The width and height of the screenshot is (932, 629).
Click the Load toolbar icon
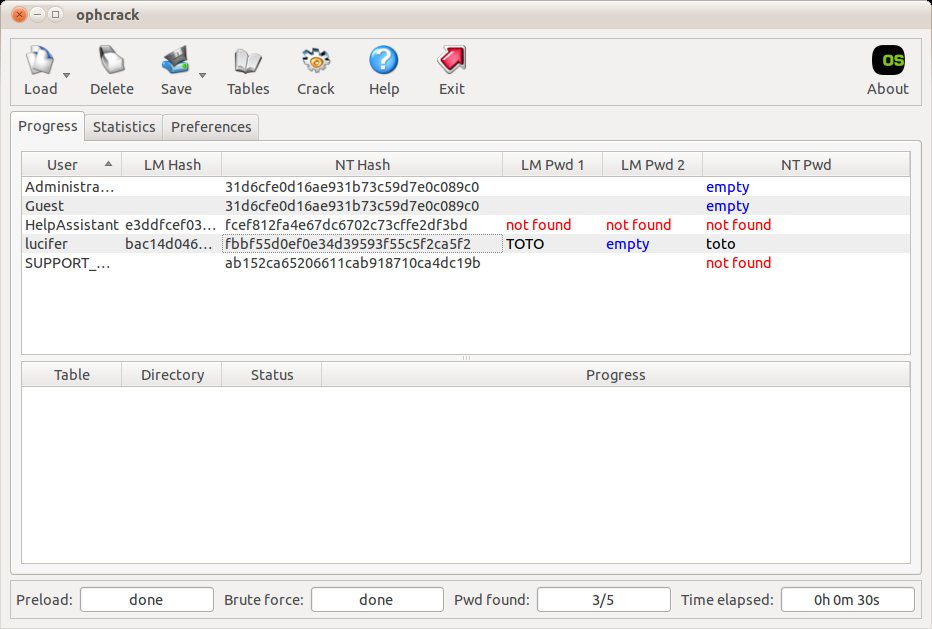click(x=39, y=63)
